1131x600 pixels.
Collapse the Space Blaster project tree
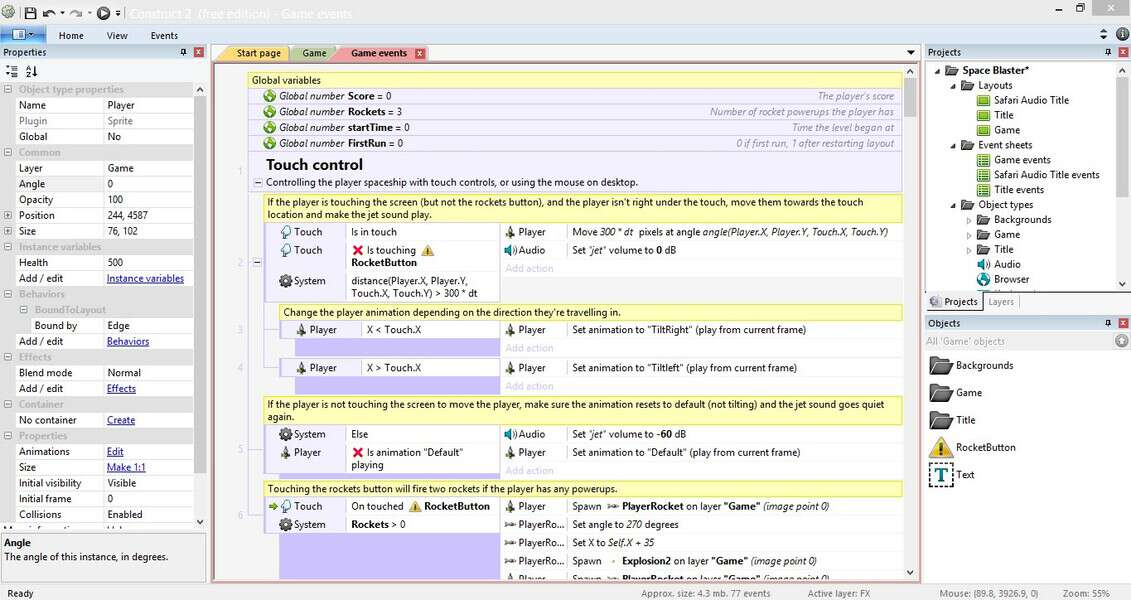(937, 71)
